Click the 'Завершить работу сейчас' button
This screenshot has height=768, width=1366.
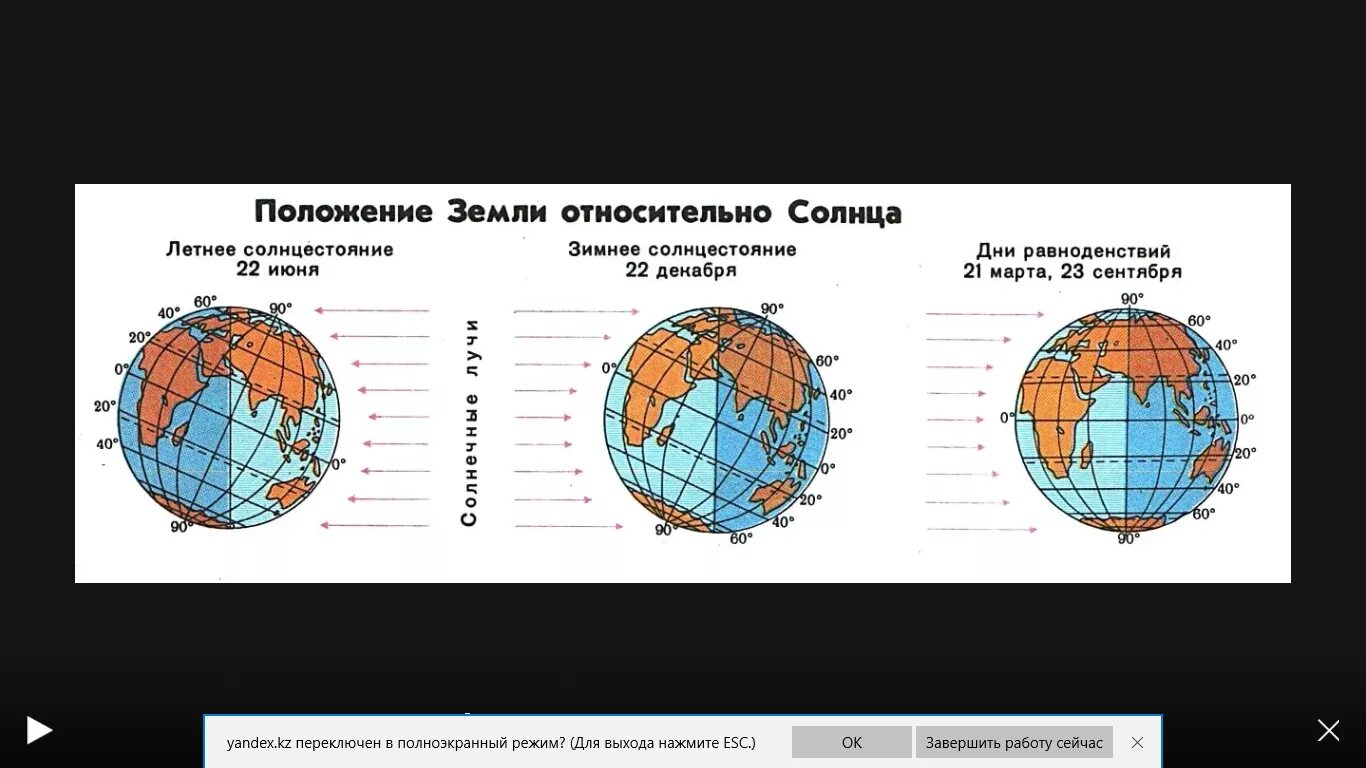1014,742
